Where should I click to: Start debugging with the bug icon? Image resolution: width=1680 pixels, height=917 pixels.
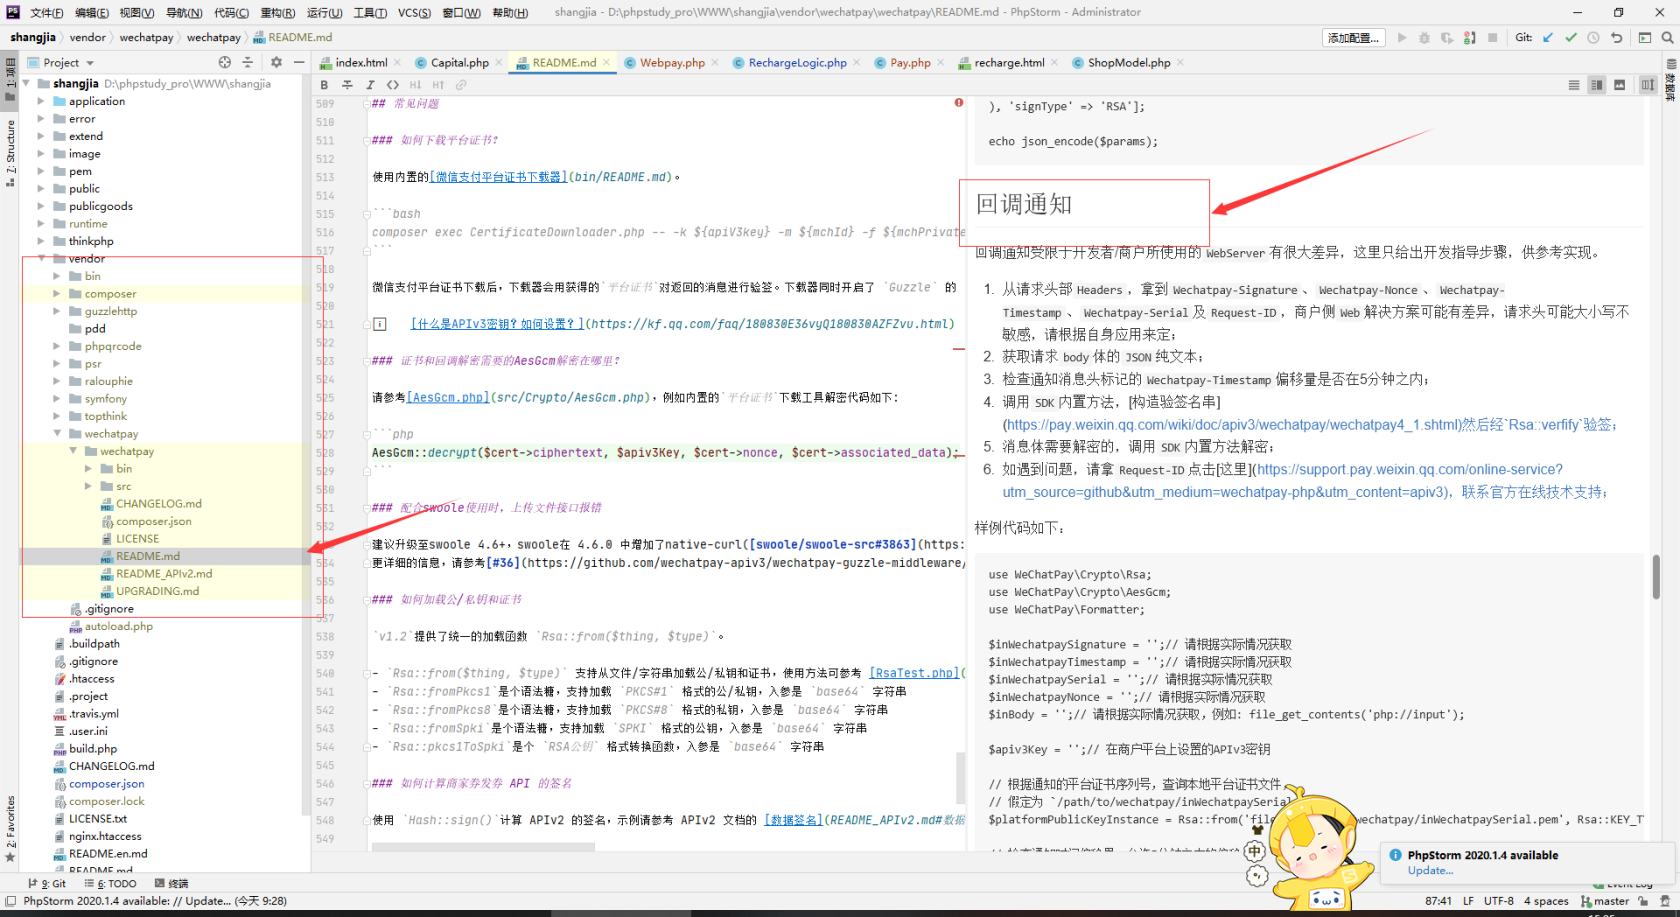coord(1424,38)
